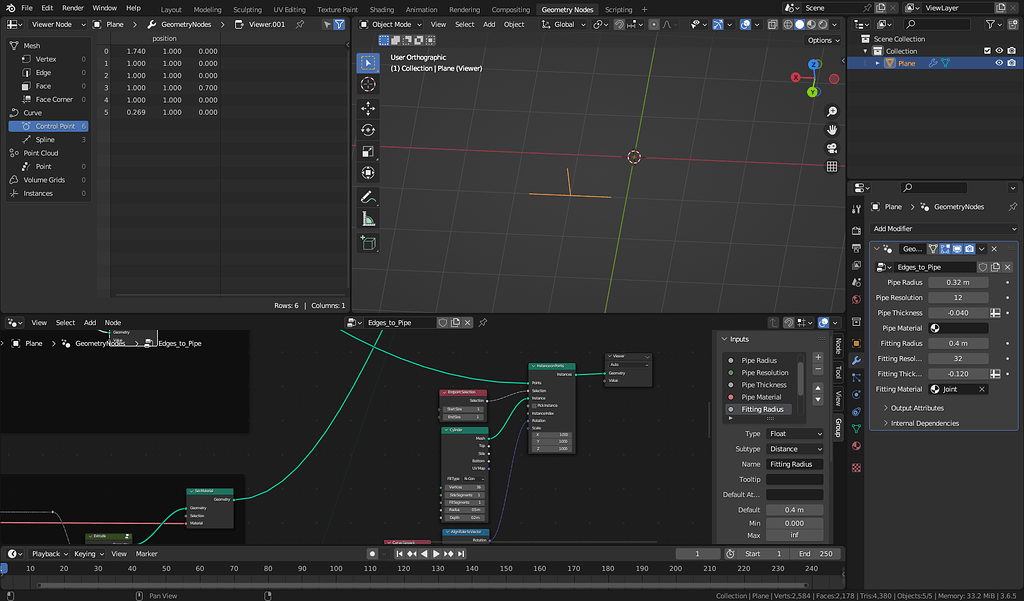1024x601 pixels.
Task: Play the animation forward
Action: tap(436, 553)
